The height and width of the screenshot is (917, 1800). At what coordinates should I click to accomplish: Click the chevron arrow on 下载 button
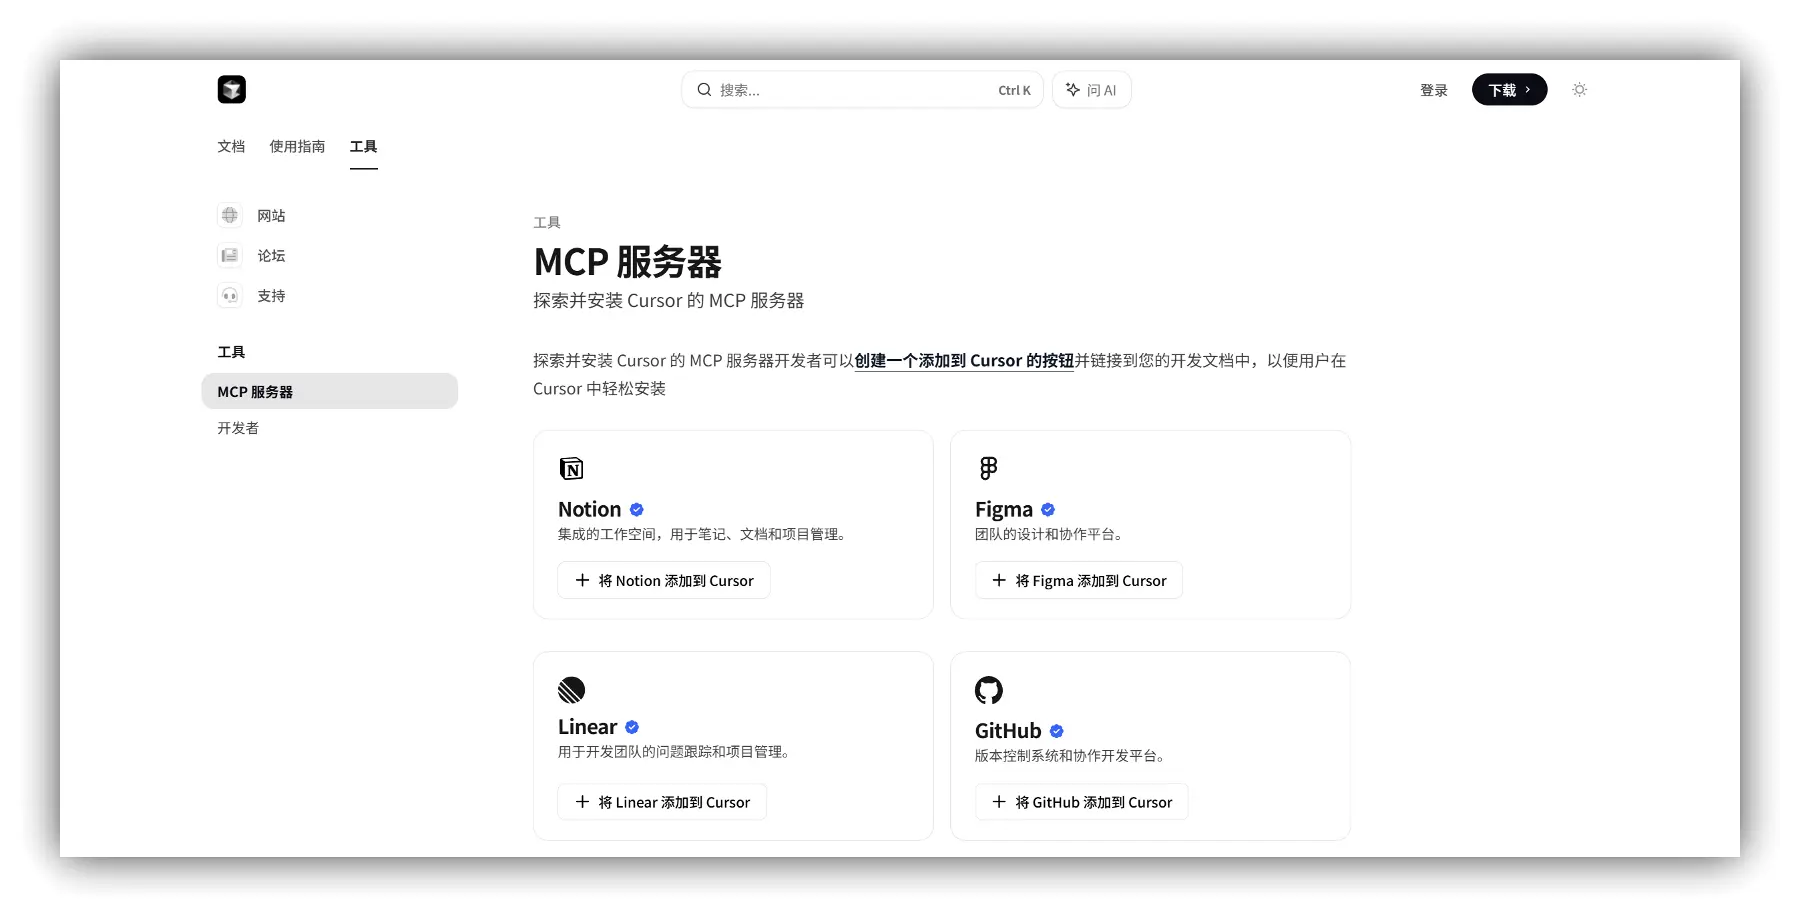[1528, 89]
